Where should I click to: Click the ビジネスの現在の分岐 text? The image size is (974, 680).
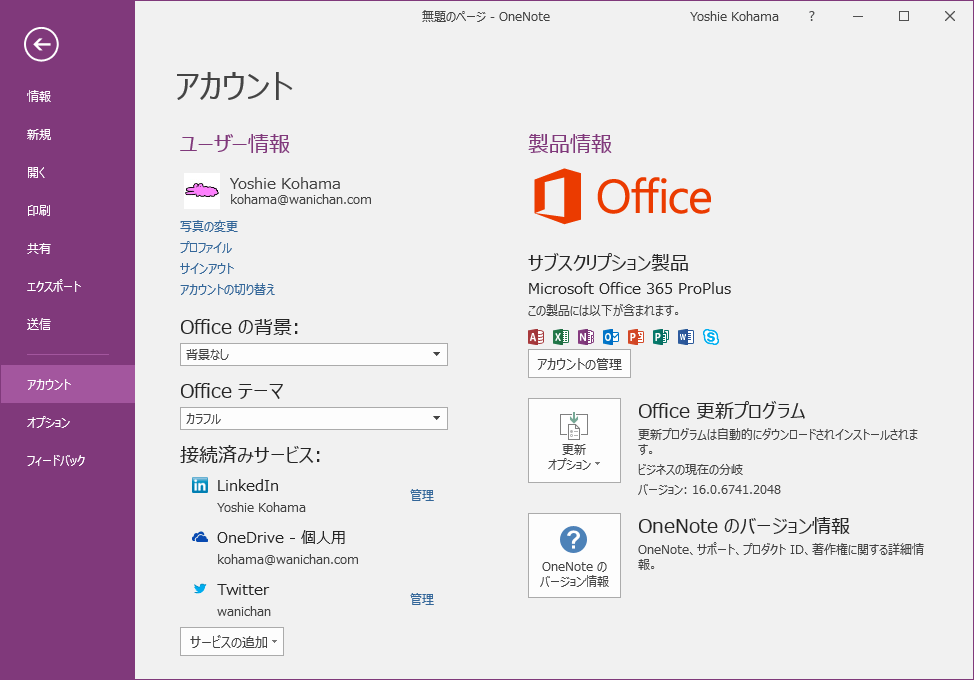tap(690, 469)
